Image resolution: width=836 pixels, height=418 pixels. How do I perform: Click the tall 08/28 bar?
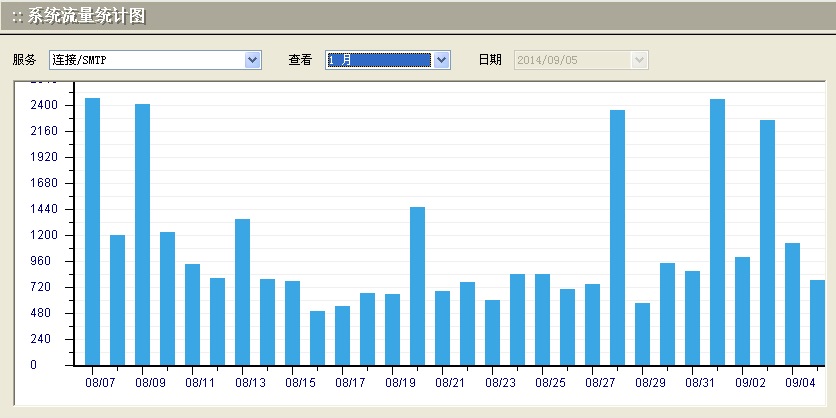tap(617, 238)
